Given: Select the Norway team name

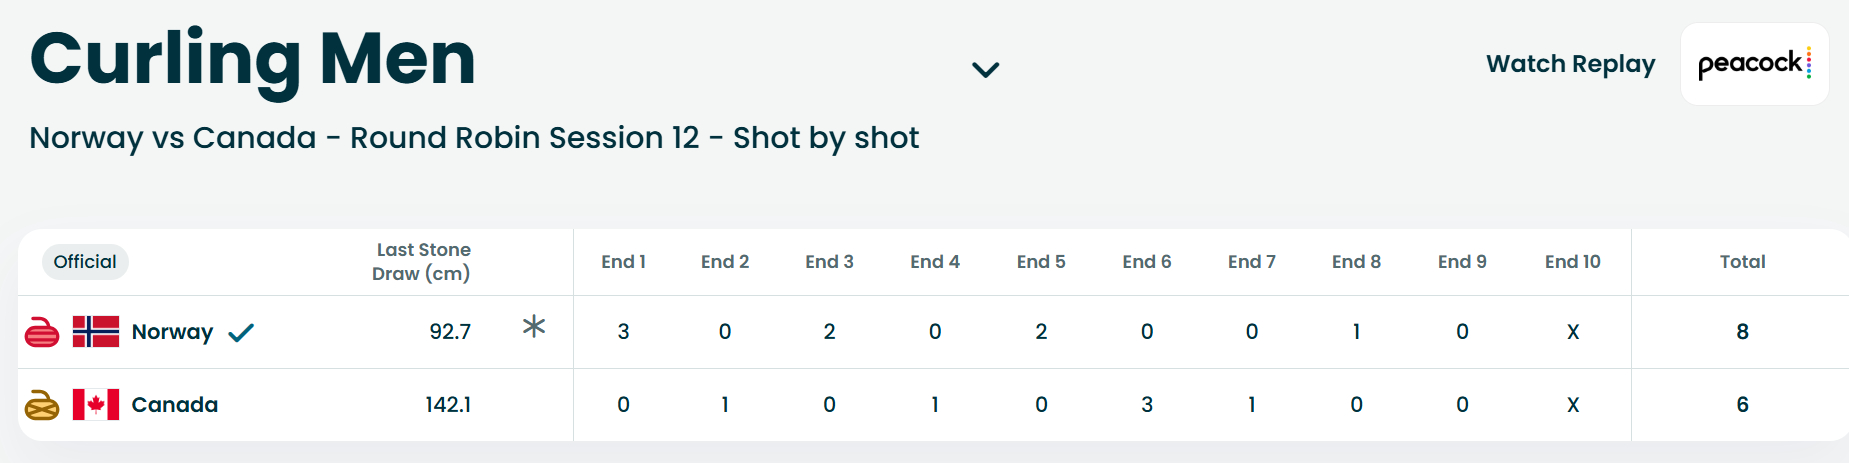Looking at the screenshot, I should pos(172,332).
